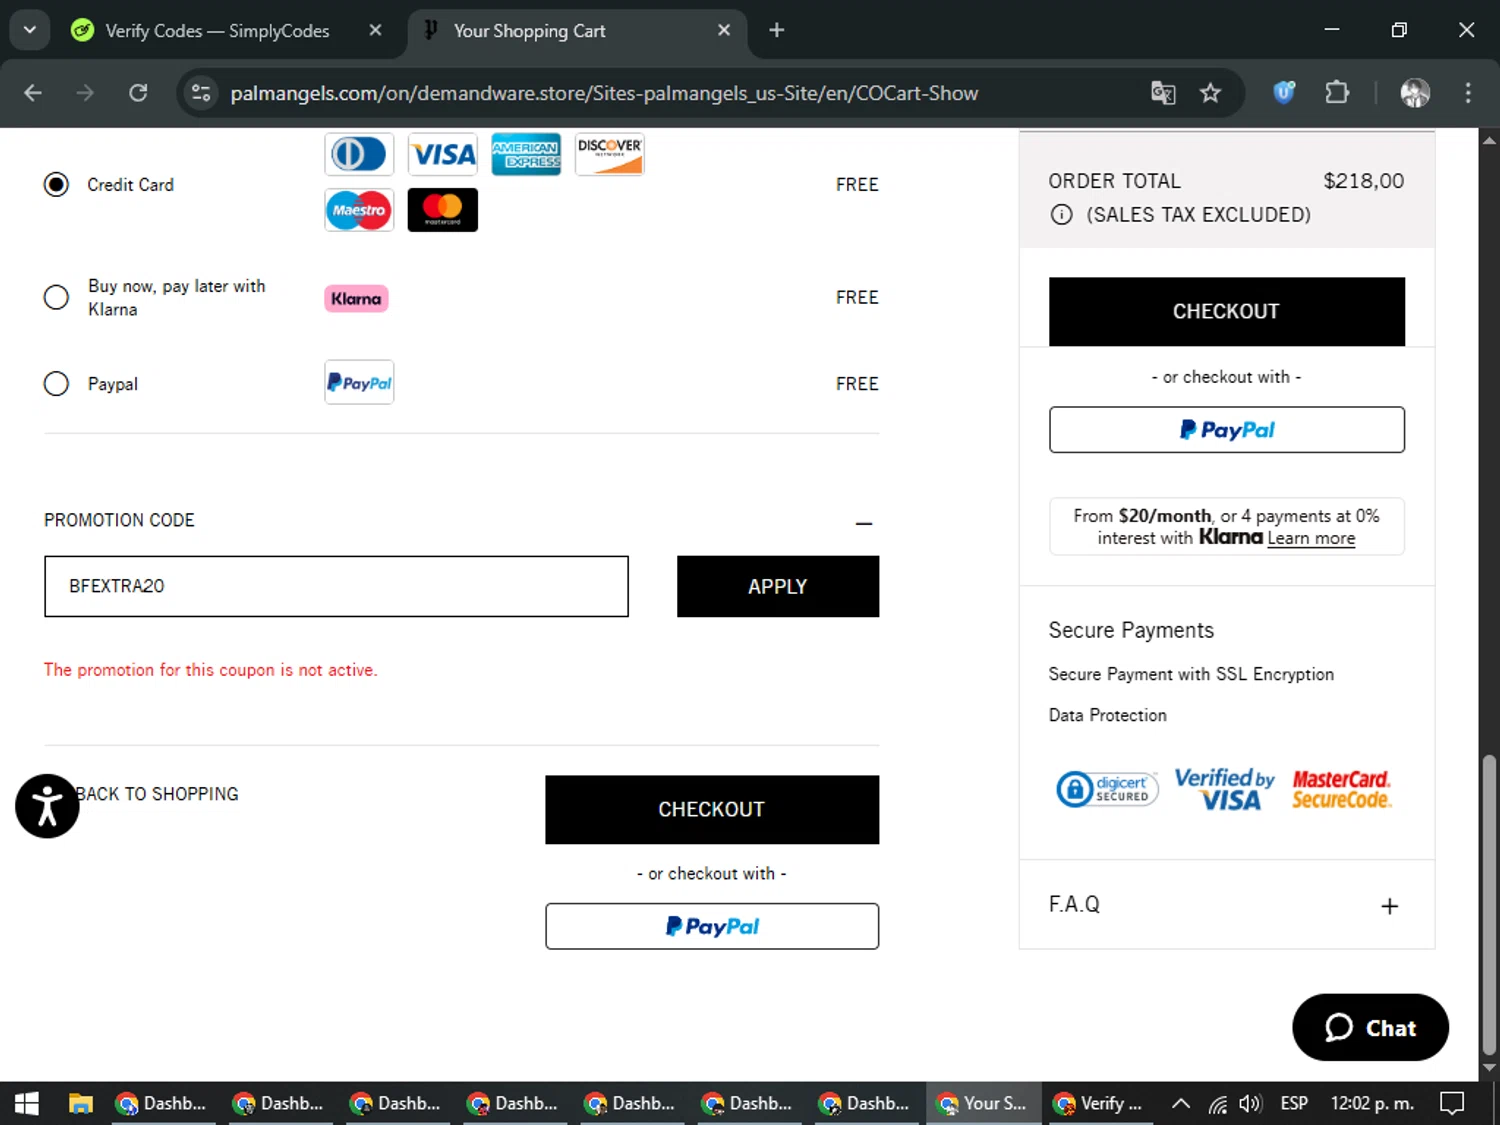Open network settings tray icon
This screenshot has width=1500, height=1125.
pos(1217,1103)
